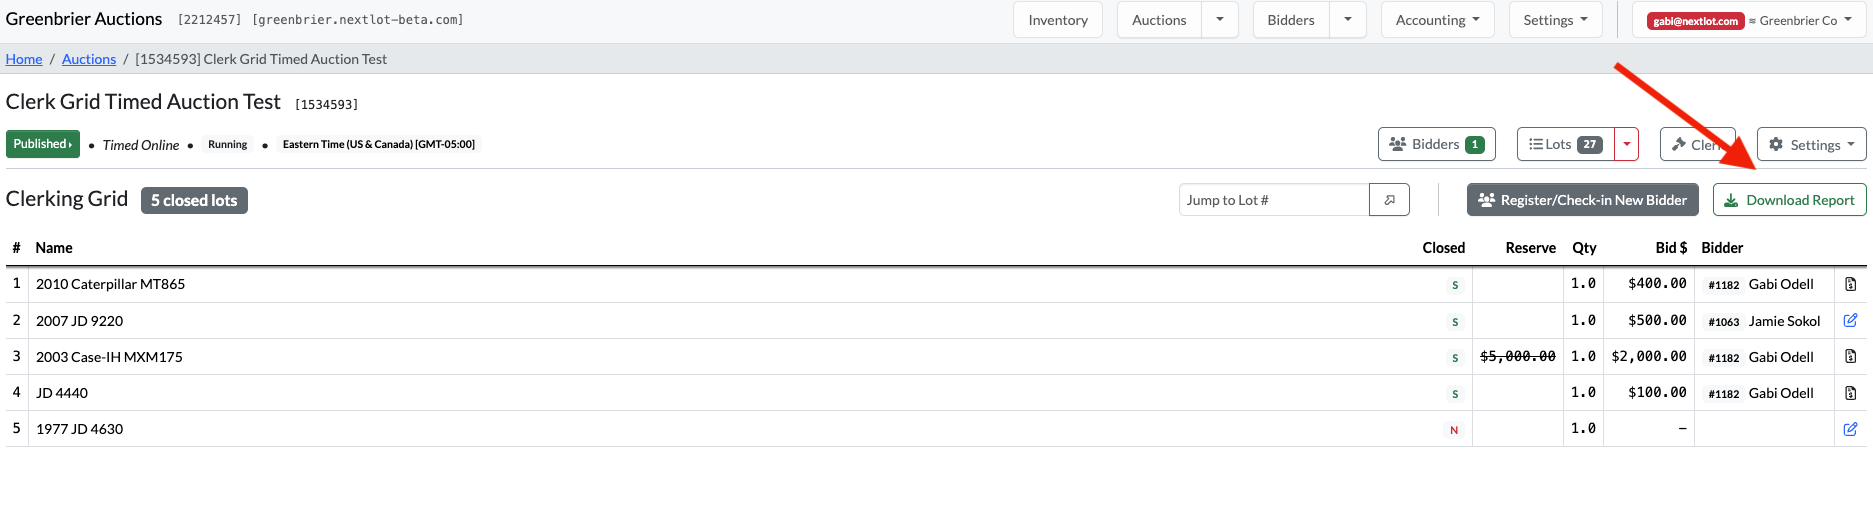The image size is (1873, 514).
Task: Toggle the green Published status button
Action: (x=42, y=144)
